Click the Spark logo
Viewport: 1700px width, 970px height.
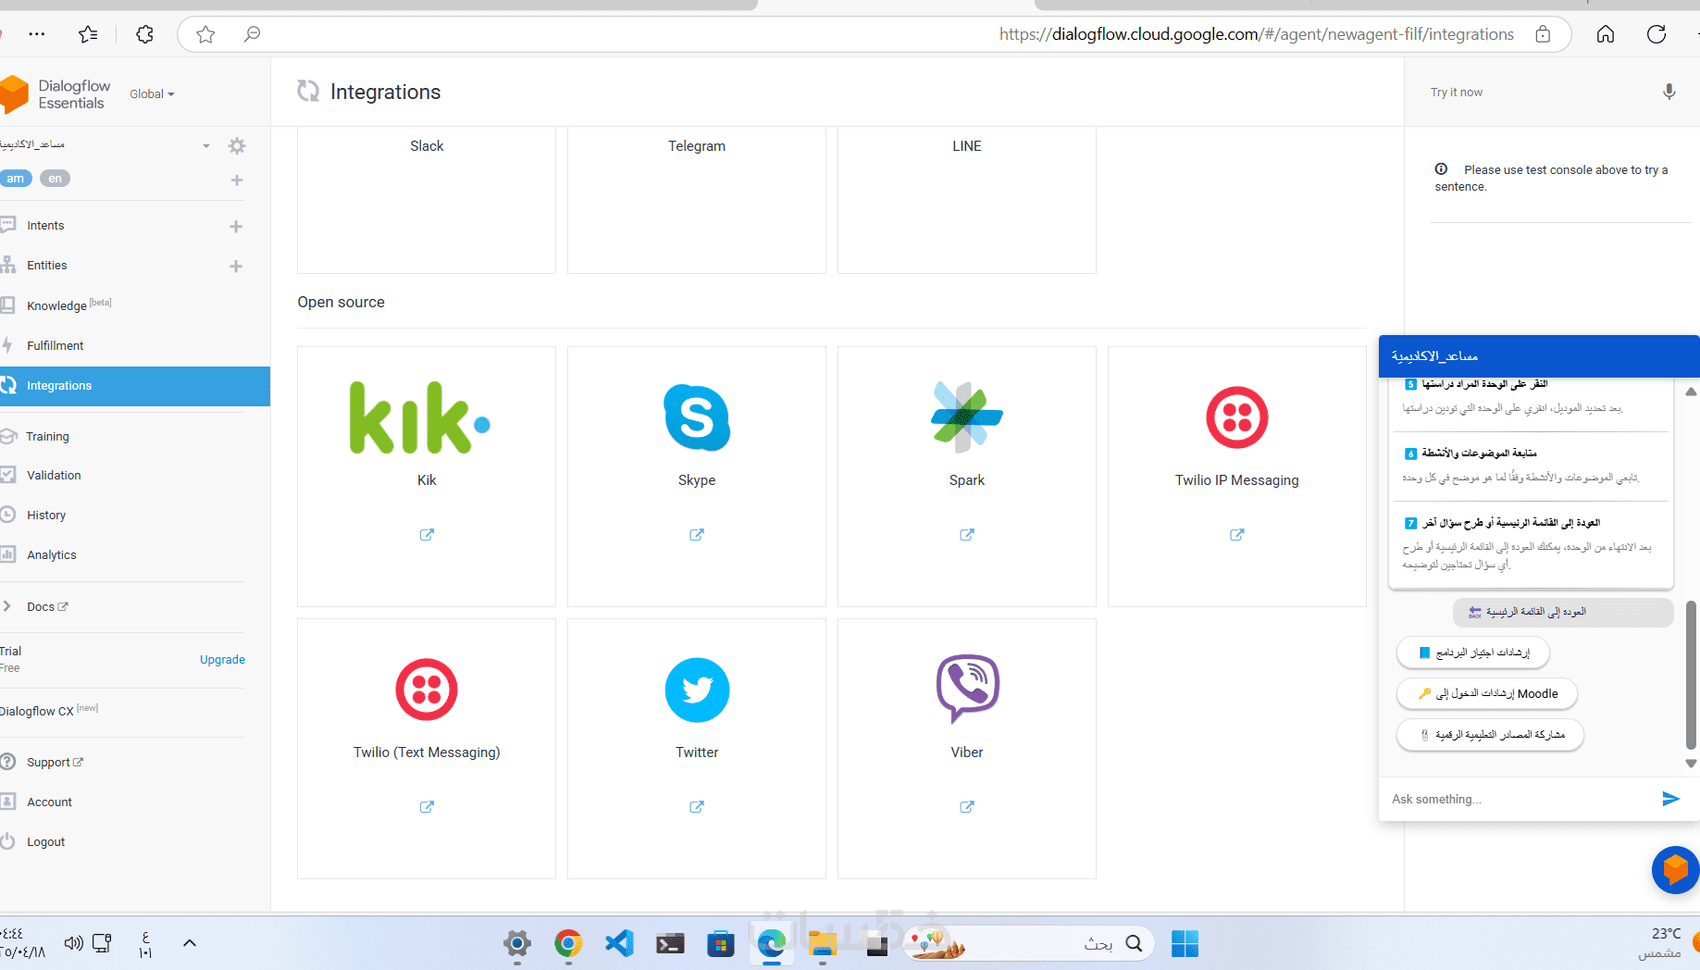(967, 417)
